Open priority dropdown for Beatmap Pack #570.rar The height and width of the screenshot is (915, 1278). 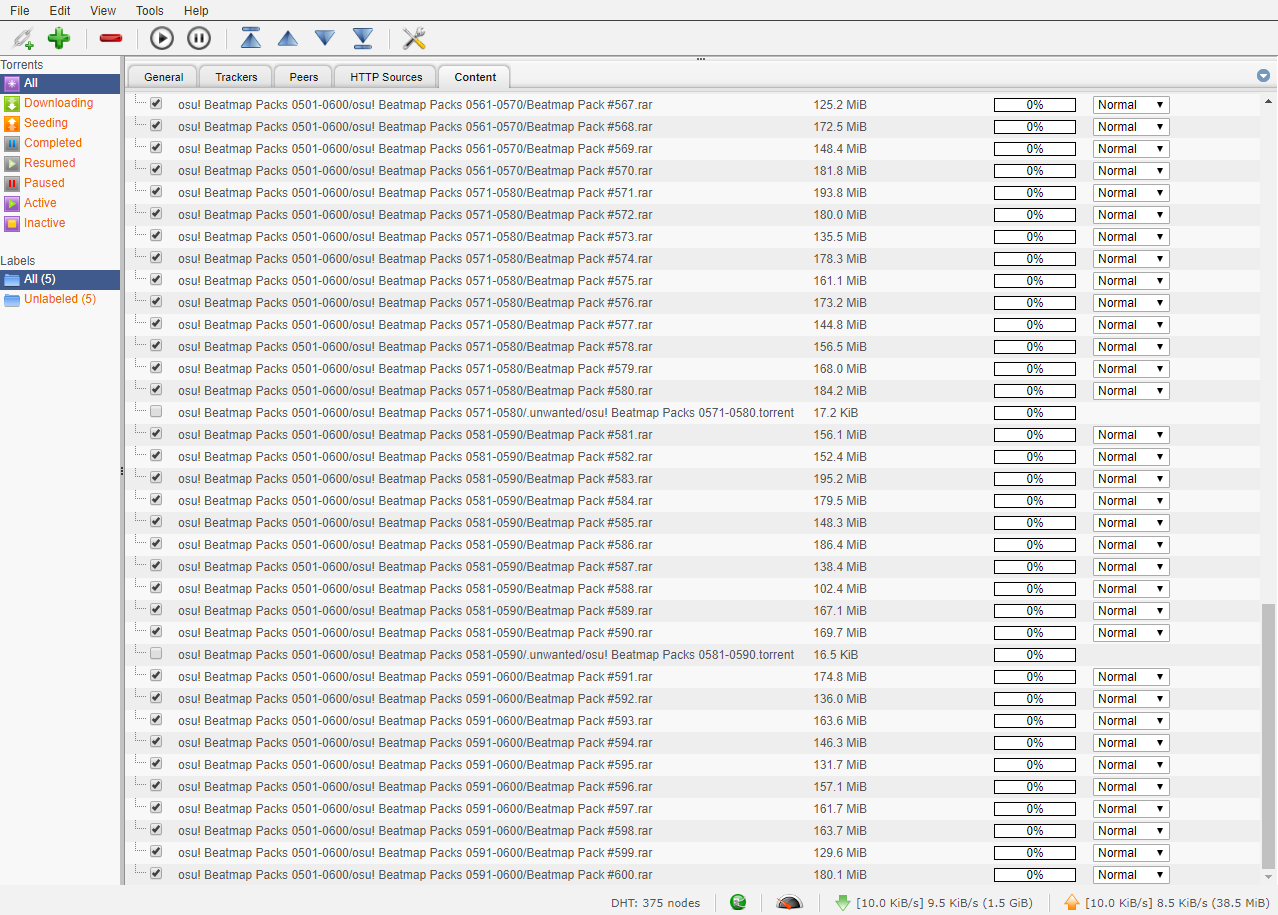click(1131, 171)
